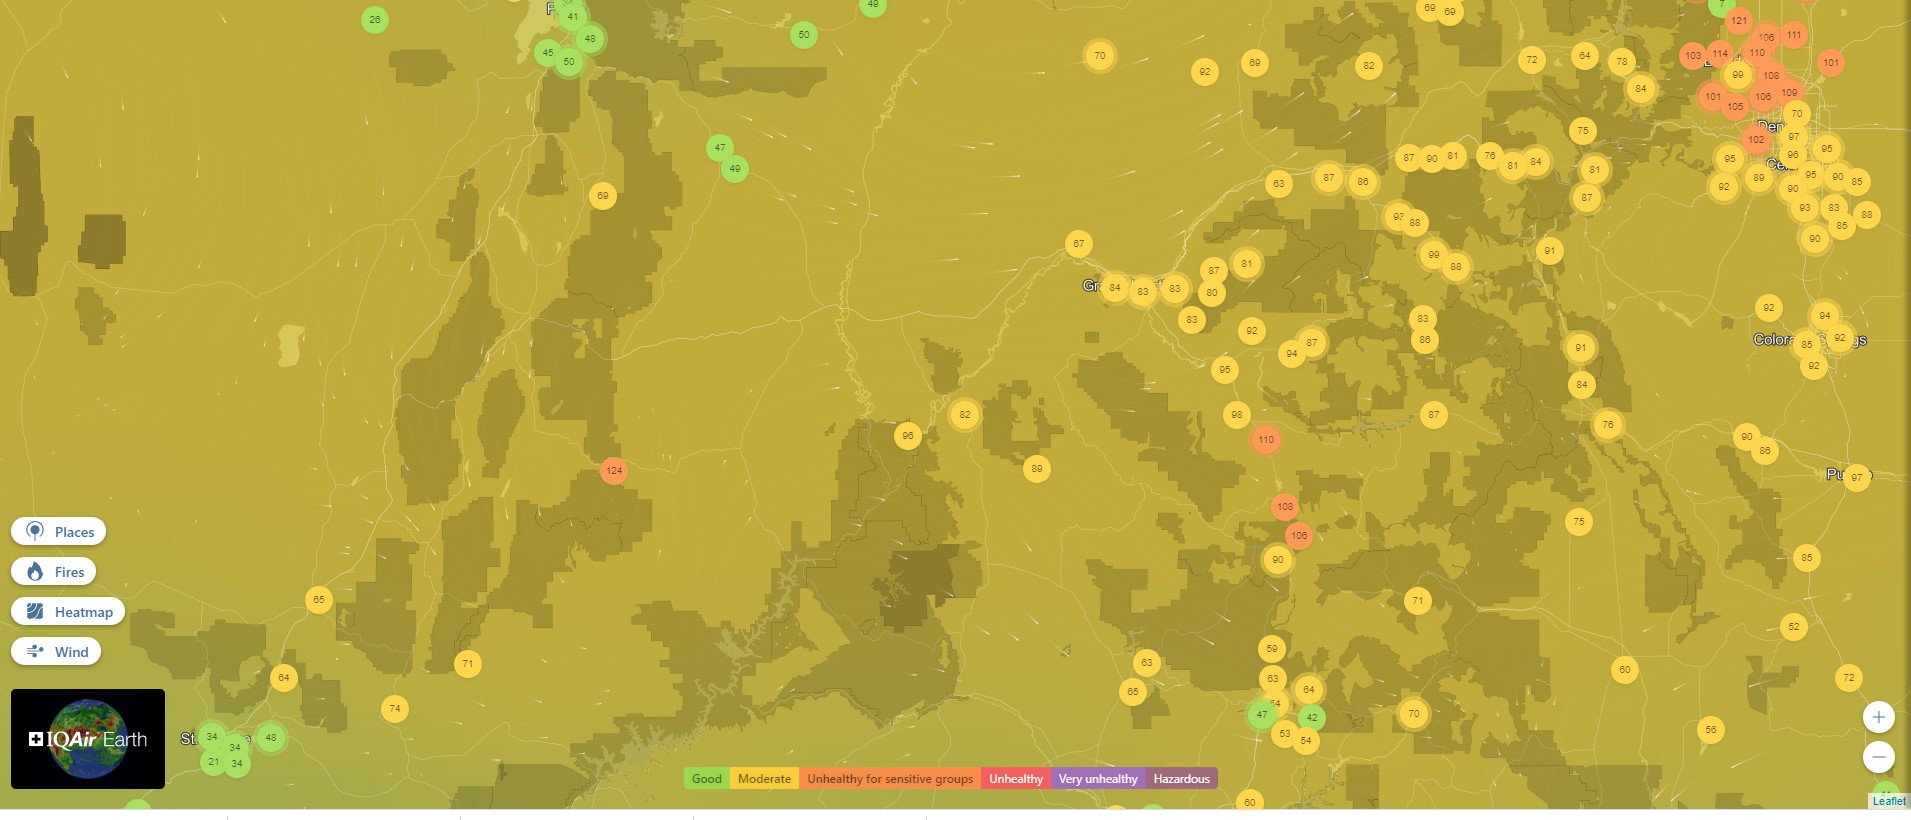Click the Unhealthy for sensitive groups legend label

point(889,779)
